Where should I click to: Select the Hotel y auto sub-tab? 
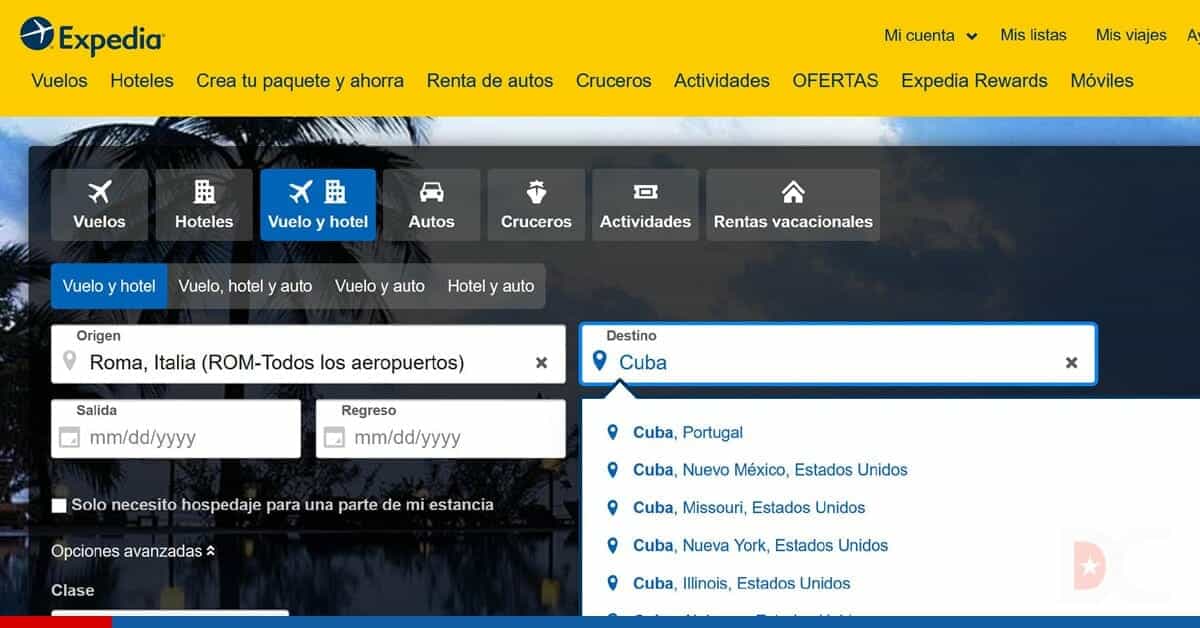click(491, 286)
